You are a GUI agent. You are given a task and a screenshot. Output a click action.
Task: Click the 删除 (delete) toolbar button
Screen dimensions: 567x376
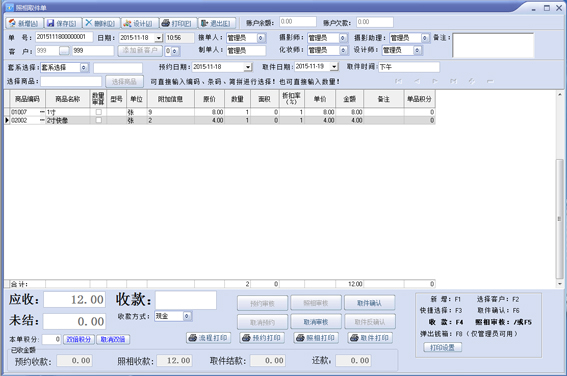click(101, 23)
